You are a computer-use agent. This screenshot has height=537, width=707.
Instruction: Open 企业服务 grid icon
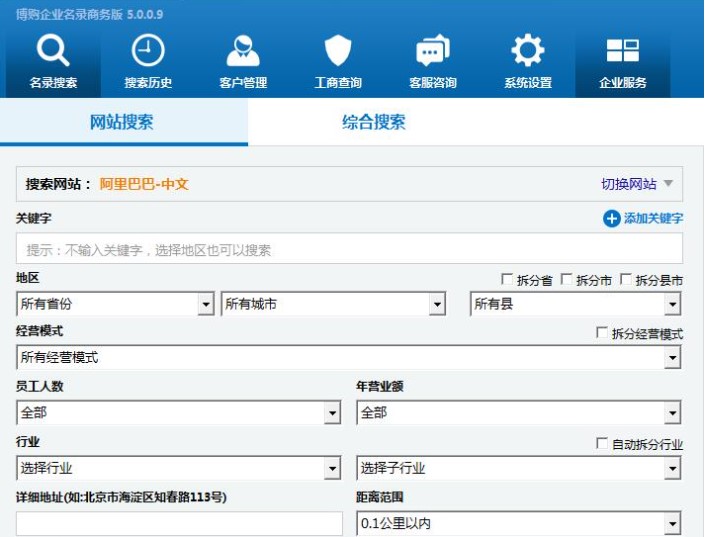[623, 50]
